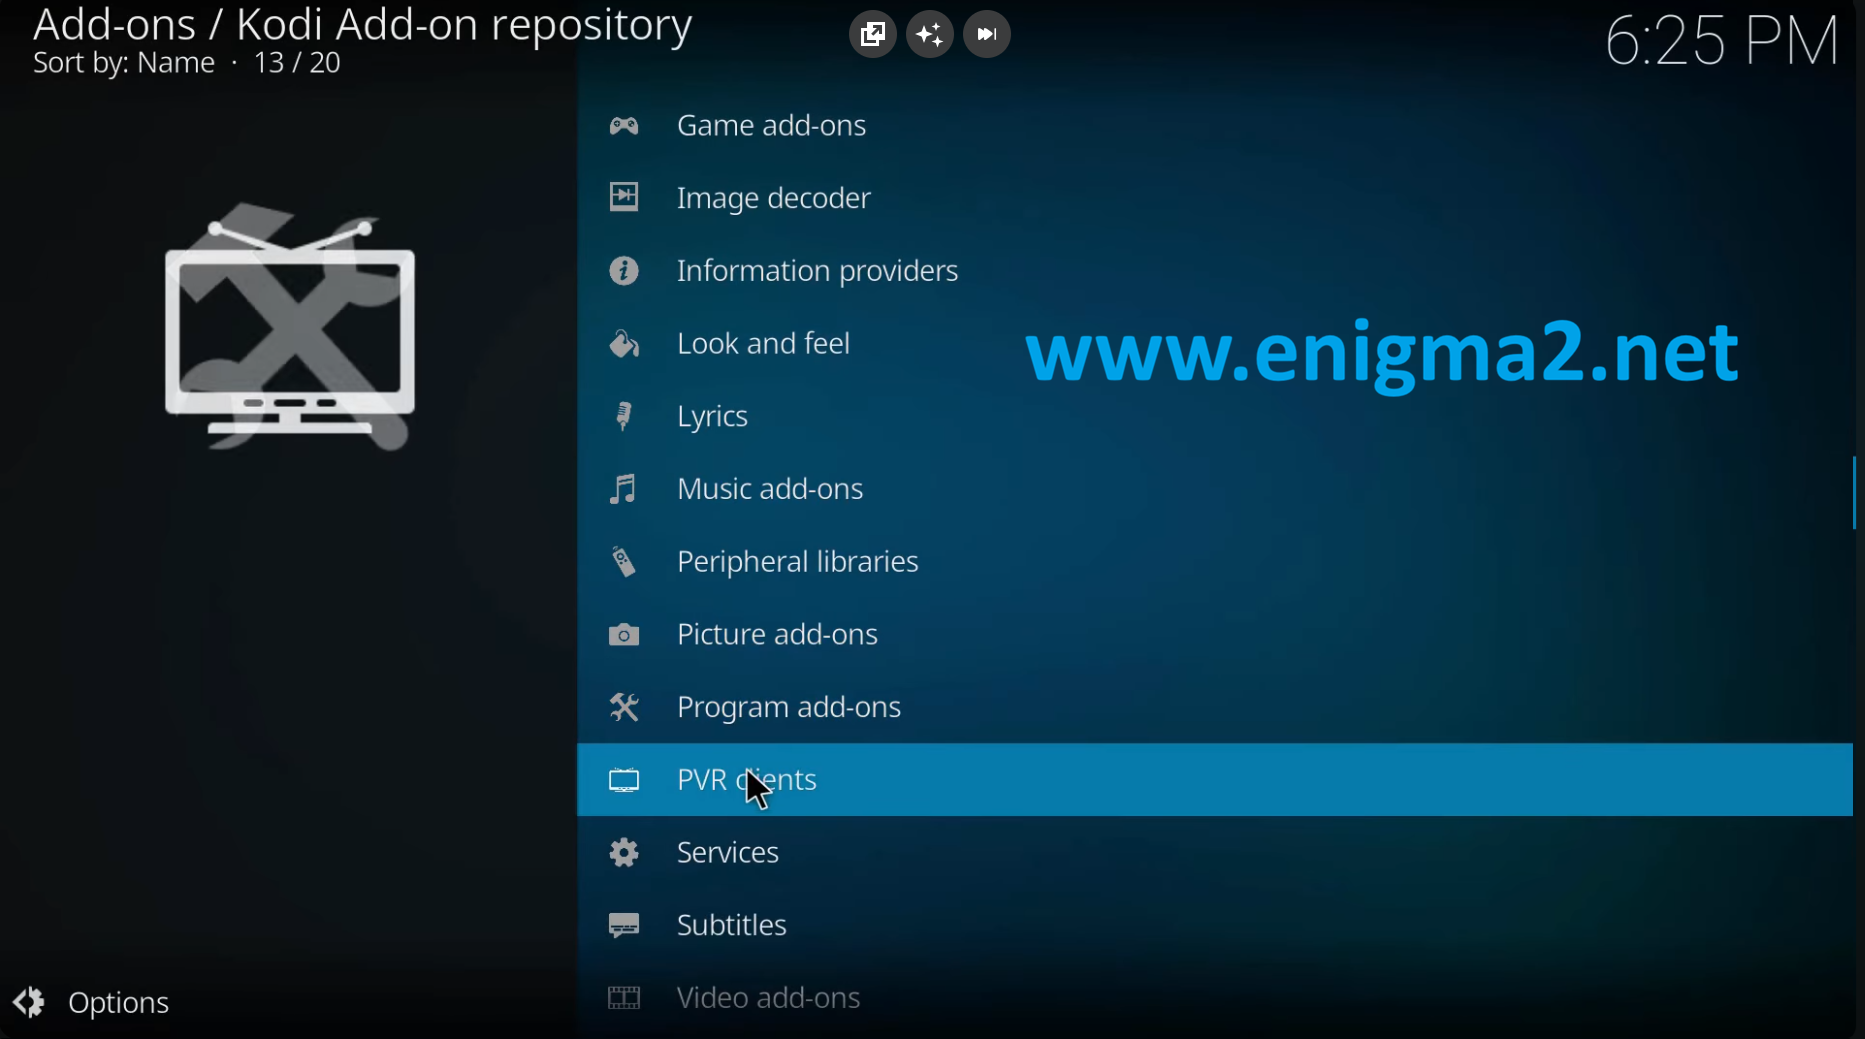1865x1039 pixels.
Task: Click the gamepad icon for Game add-ons
Action: [x=624, y=126]
